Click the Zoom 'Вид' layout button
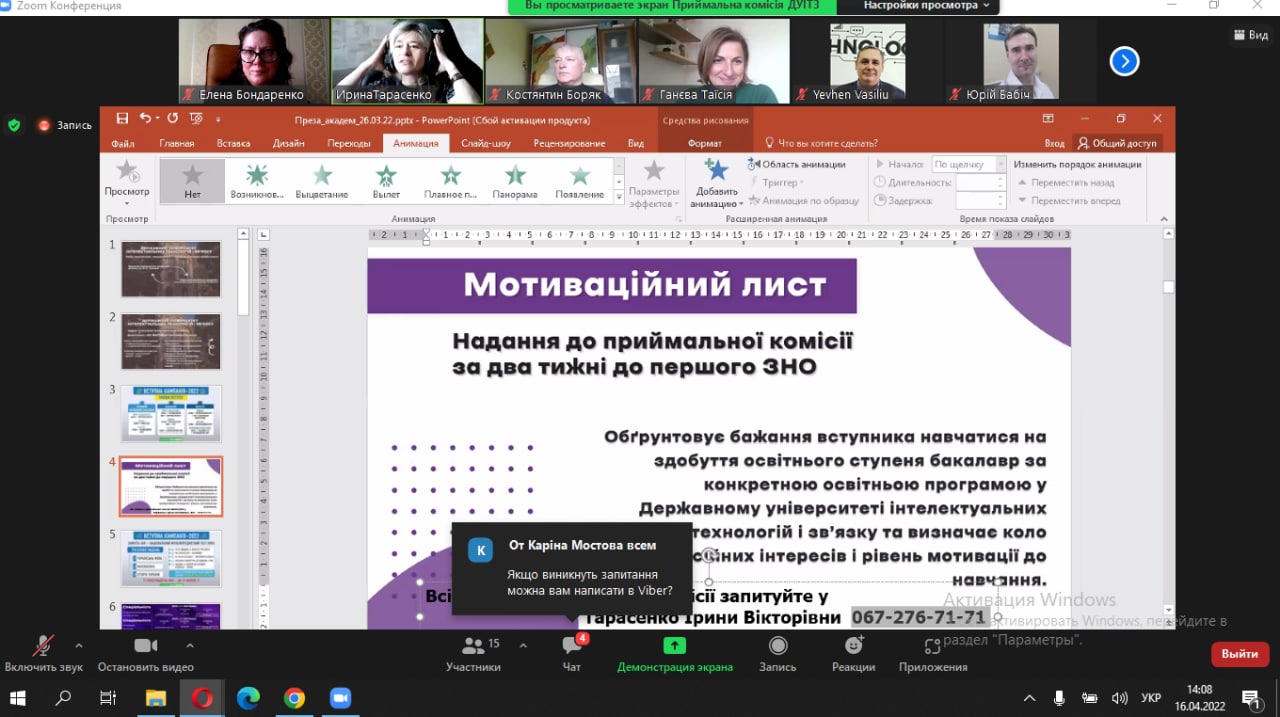Viewport: 1280px width, 717px height. (x=1250, y=34)
